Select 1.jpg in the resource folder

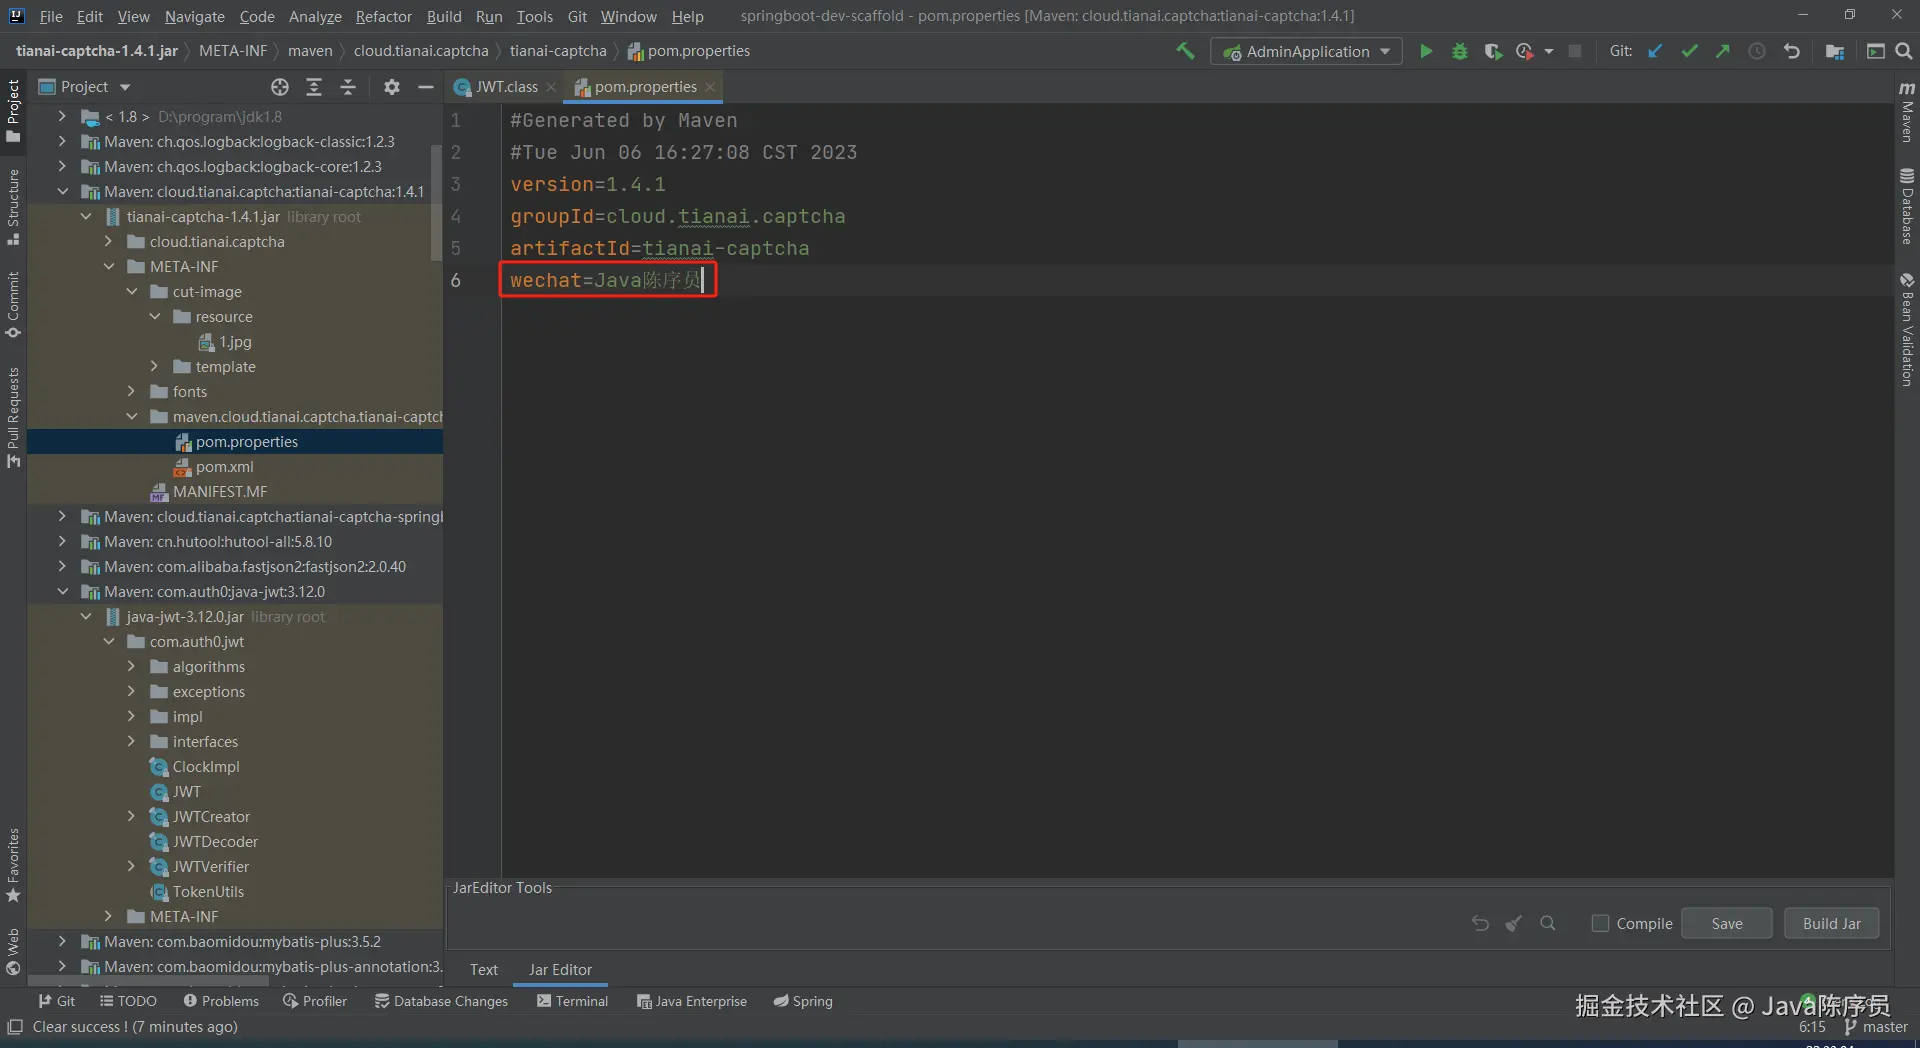(235, 342)
